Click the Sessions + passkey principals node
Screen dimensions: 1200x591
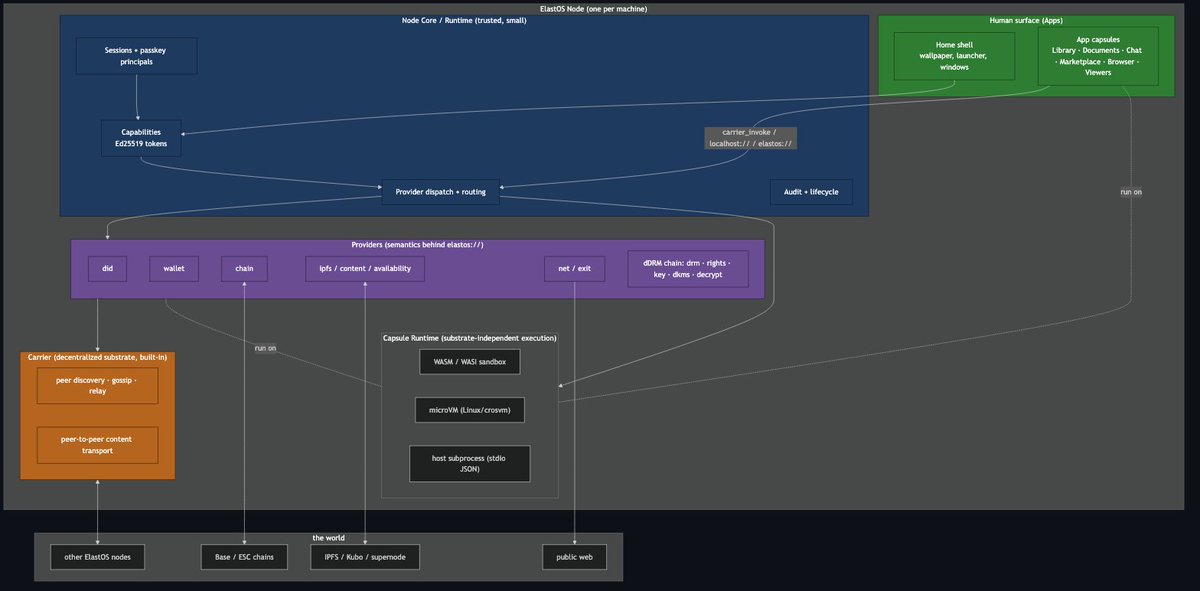136,56
